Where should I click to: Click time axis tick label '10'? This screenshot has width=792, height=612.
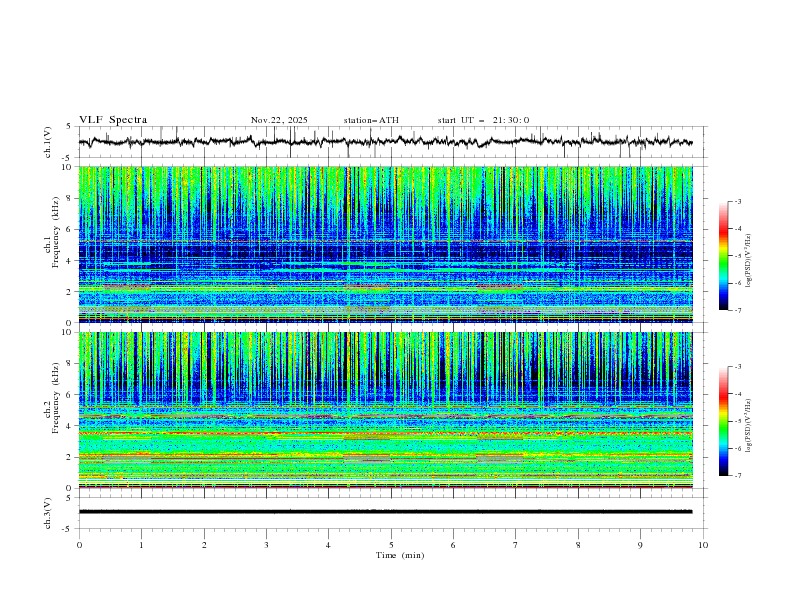(703, 545)
